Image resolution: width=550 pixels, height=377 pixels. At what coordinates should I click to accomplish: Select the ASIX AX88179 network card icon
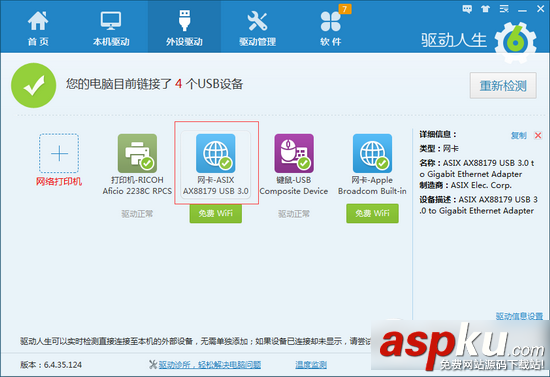pyautogui.click(x=216, y=153)
